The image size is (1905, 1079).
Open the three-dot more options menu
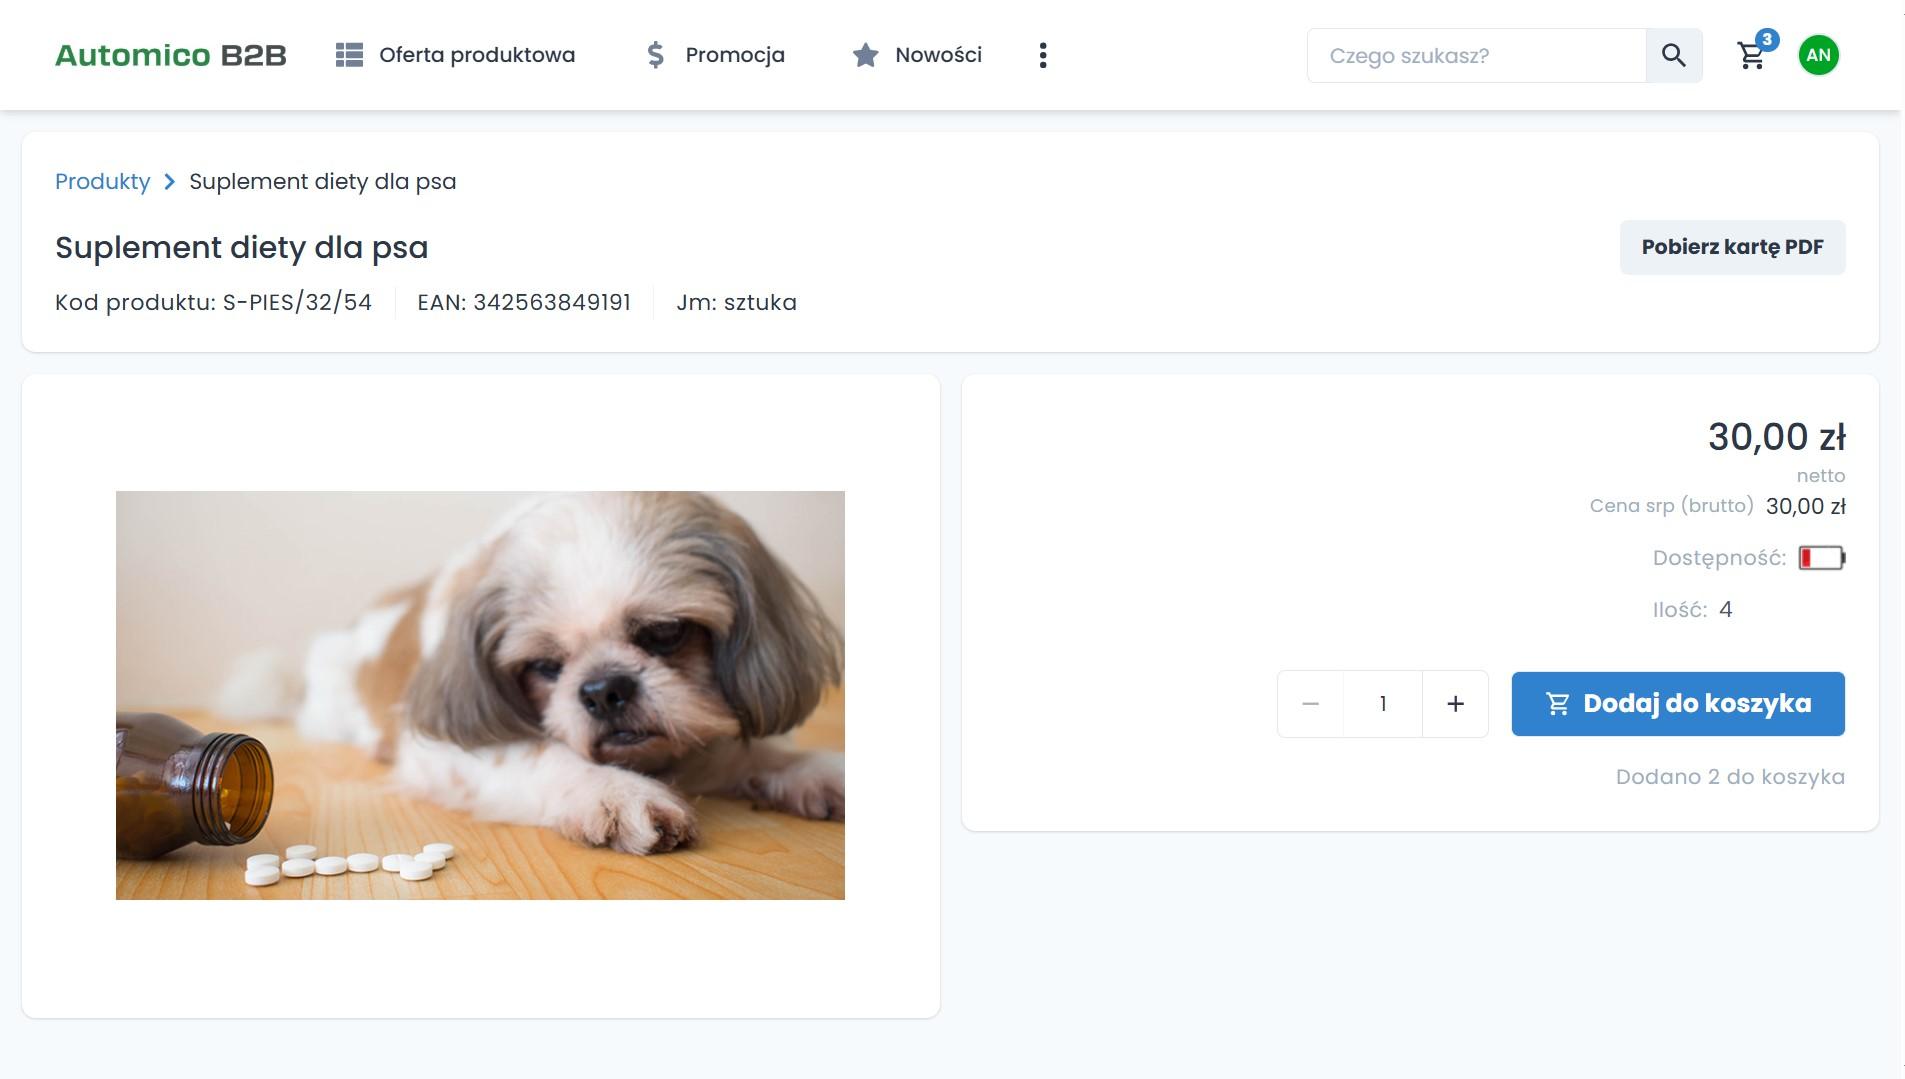[1043, 55]
